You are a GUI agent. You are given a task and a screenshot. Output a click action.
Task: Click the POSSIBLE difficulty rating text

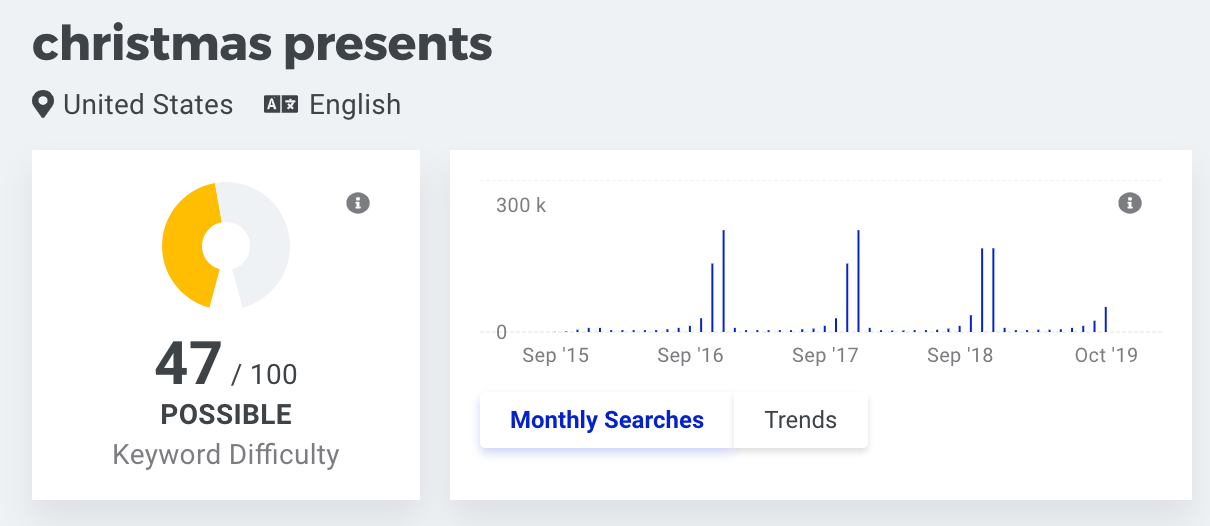226,414
